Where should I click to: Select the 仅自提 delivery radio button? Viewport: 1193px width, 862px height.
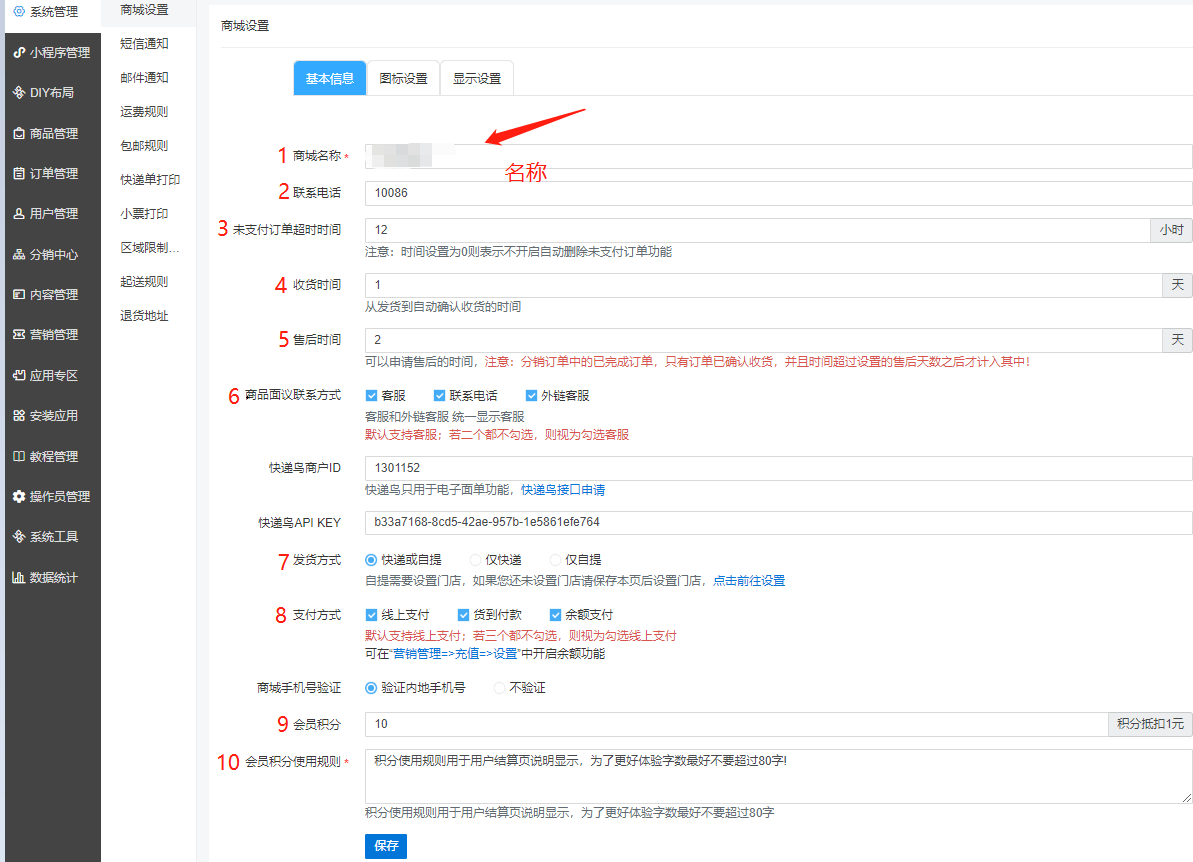(556, 560)
